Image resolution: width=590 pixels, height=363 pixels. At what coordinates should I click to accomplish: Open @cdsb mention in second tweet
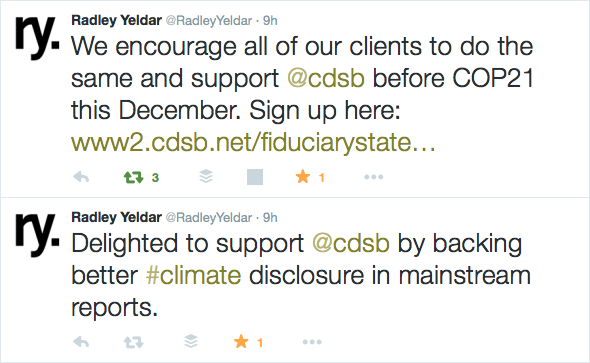click(351, 243)
